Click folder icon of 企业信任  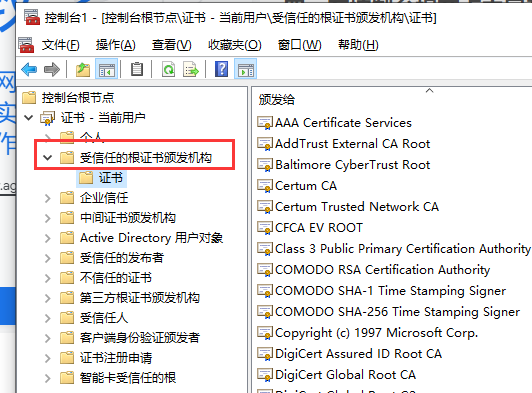[x=67, y=198]
